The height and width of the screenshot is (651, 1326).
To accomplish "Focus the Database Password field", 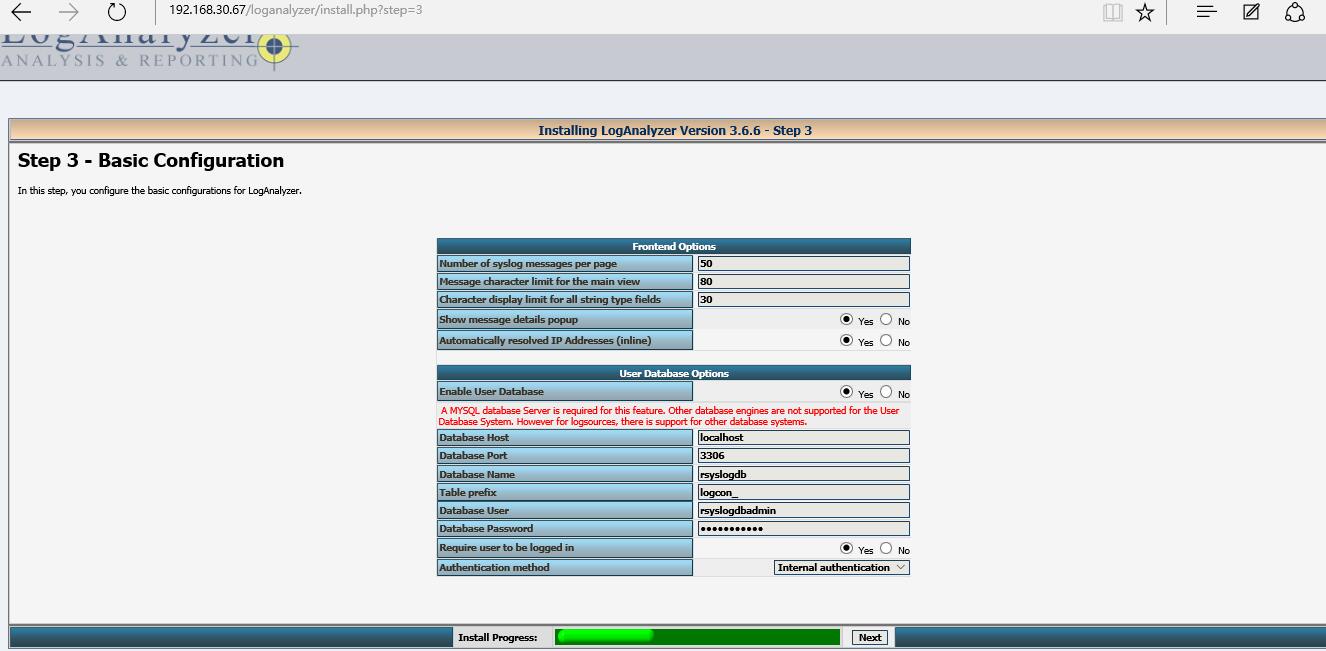I will tap(804, 528).
